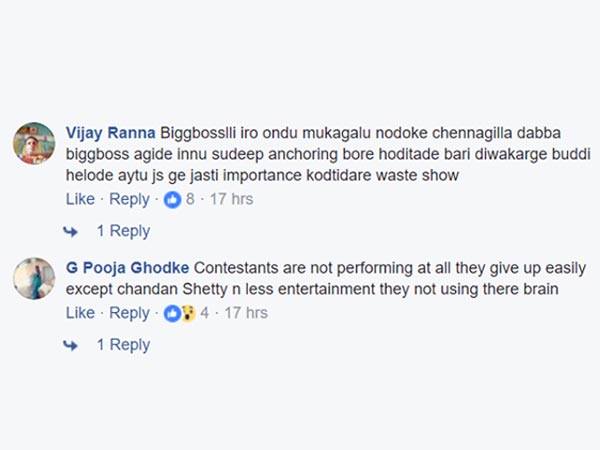Open the 17 hrs timestamp on Vijay Ranna's comment
This screenshot has height=450, width=600.
230,199
